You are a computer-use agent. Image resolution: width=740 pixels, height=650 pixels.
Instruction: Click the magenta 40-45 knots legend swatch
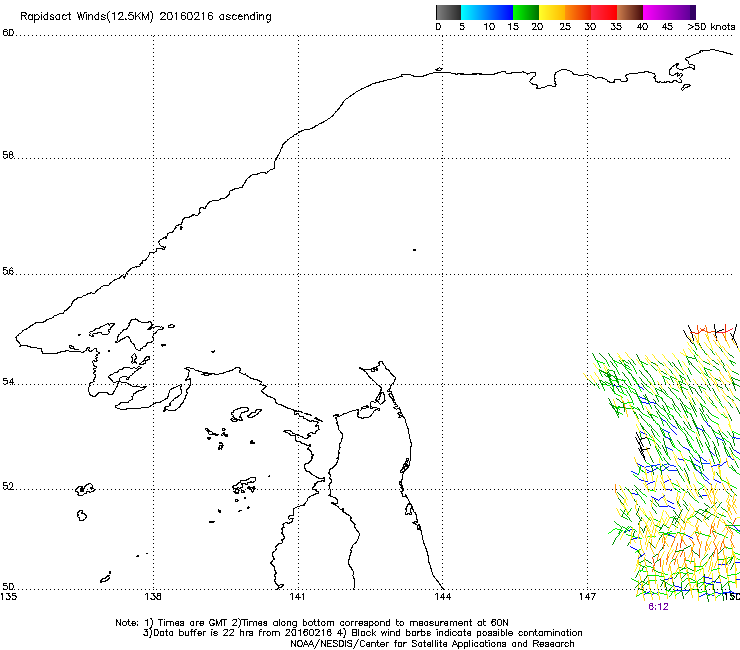tap(656, 12)
